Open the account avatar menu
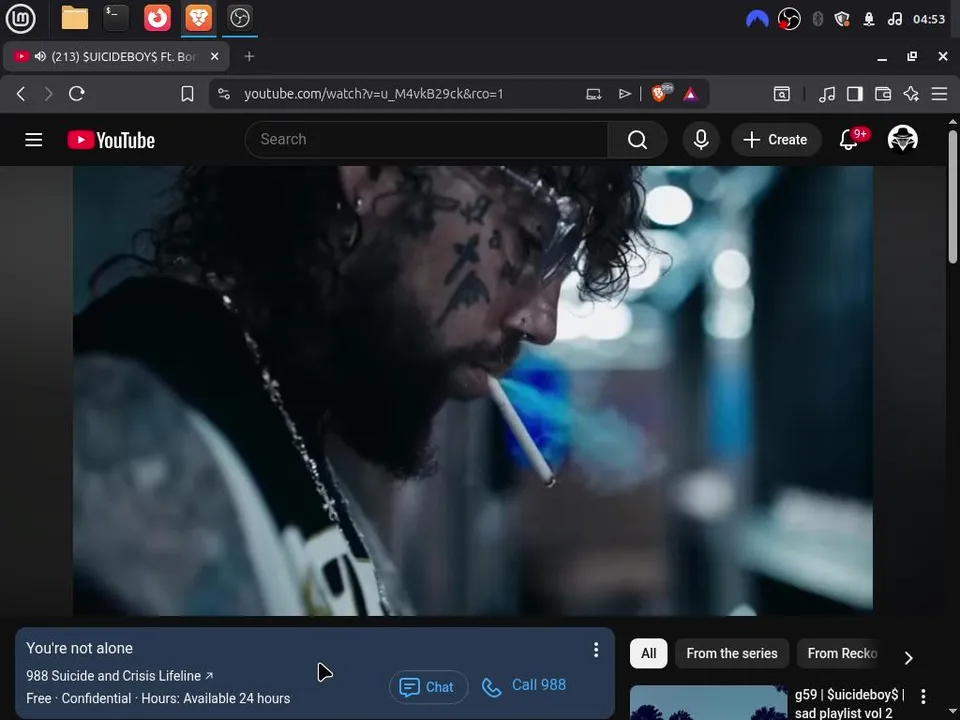 click(x=902, y=140)
